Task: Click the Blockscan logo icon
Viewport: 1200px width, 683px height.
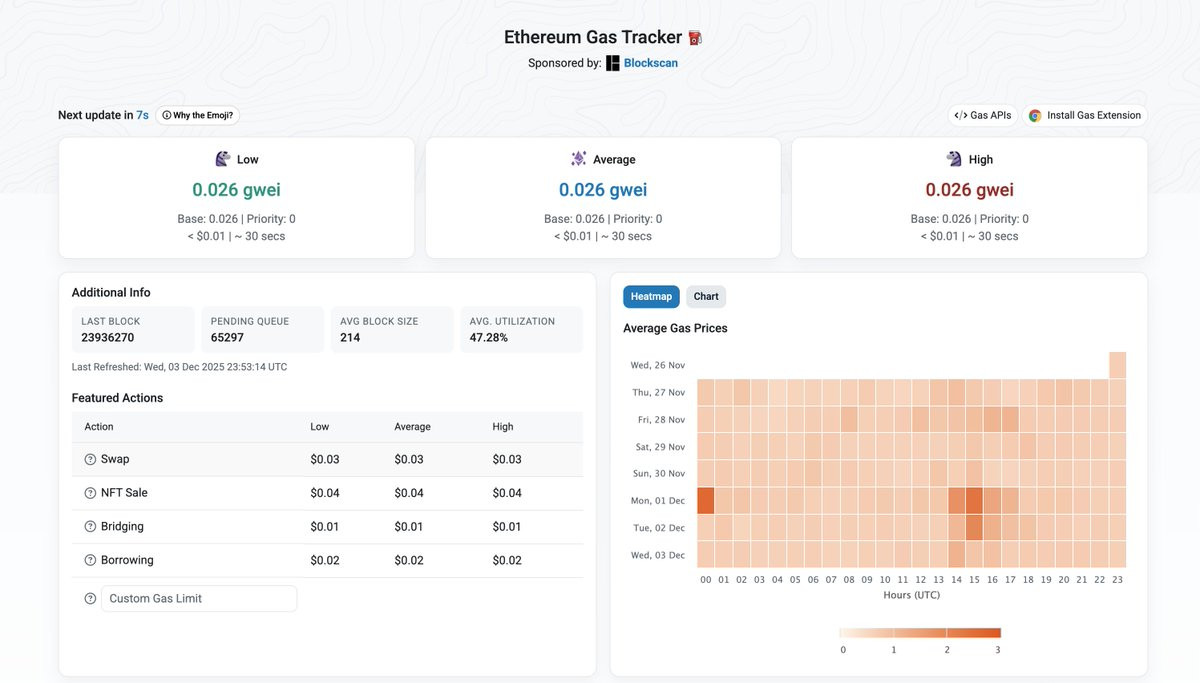Action: point(613,63)
